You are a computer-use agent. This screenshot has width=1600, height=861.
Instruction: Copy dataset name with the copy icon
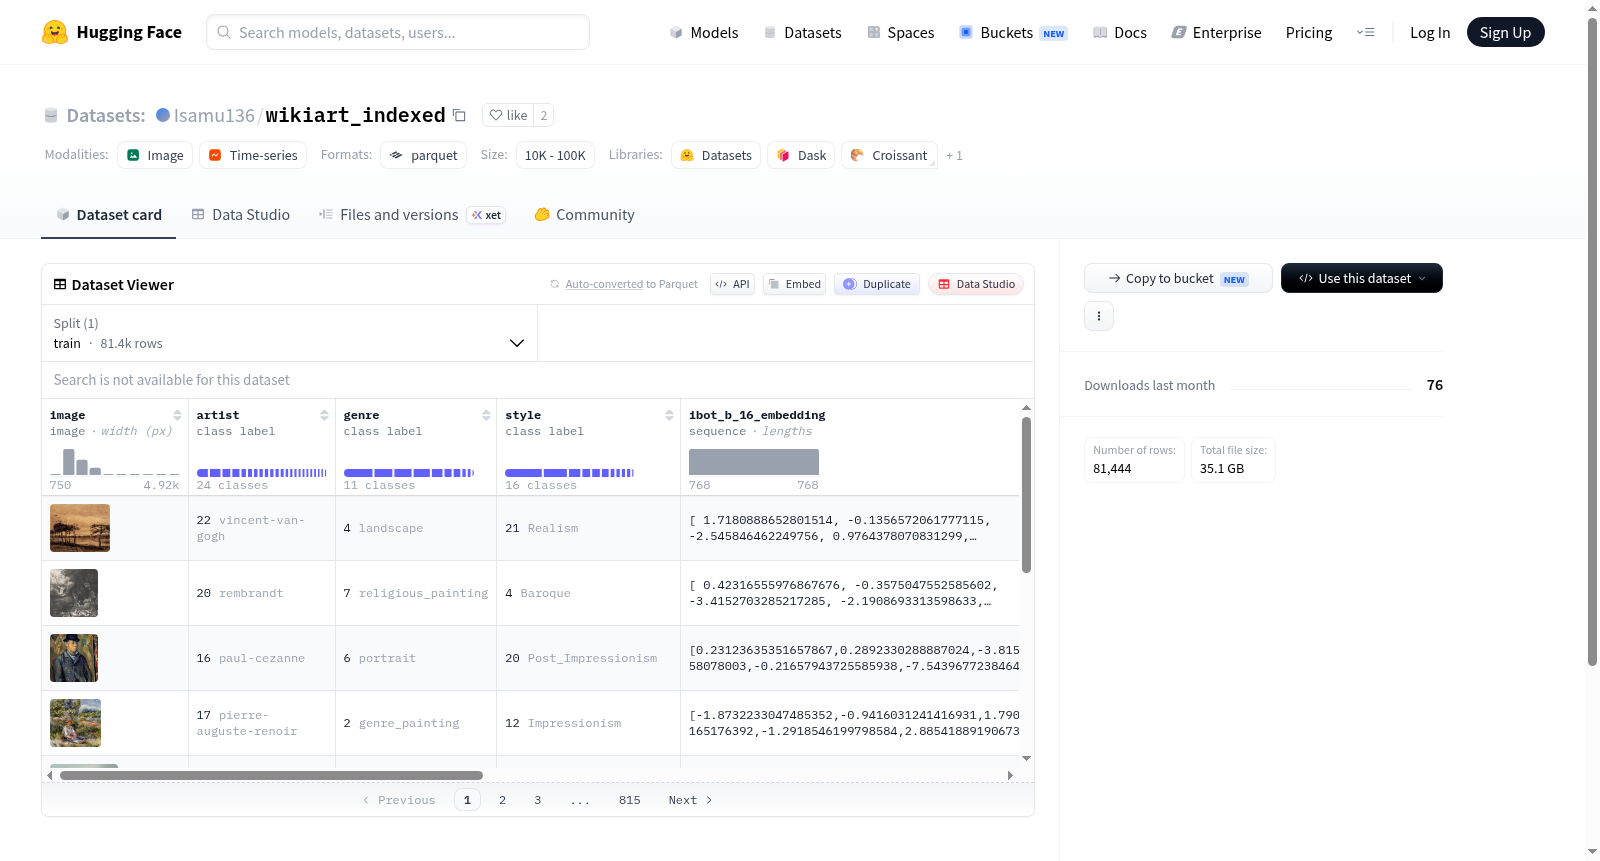[x=459, y=115]
